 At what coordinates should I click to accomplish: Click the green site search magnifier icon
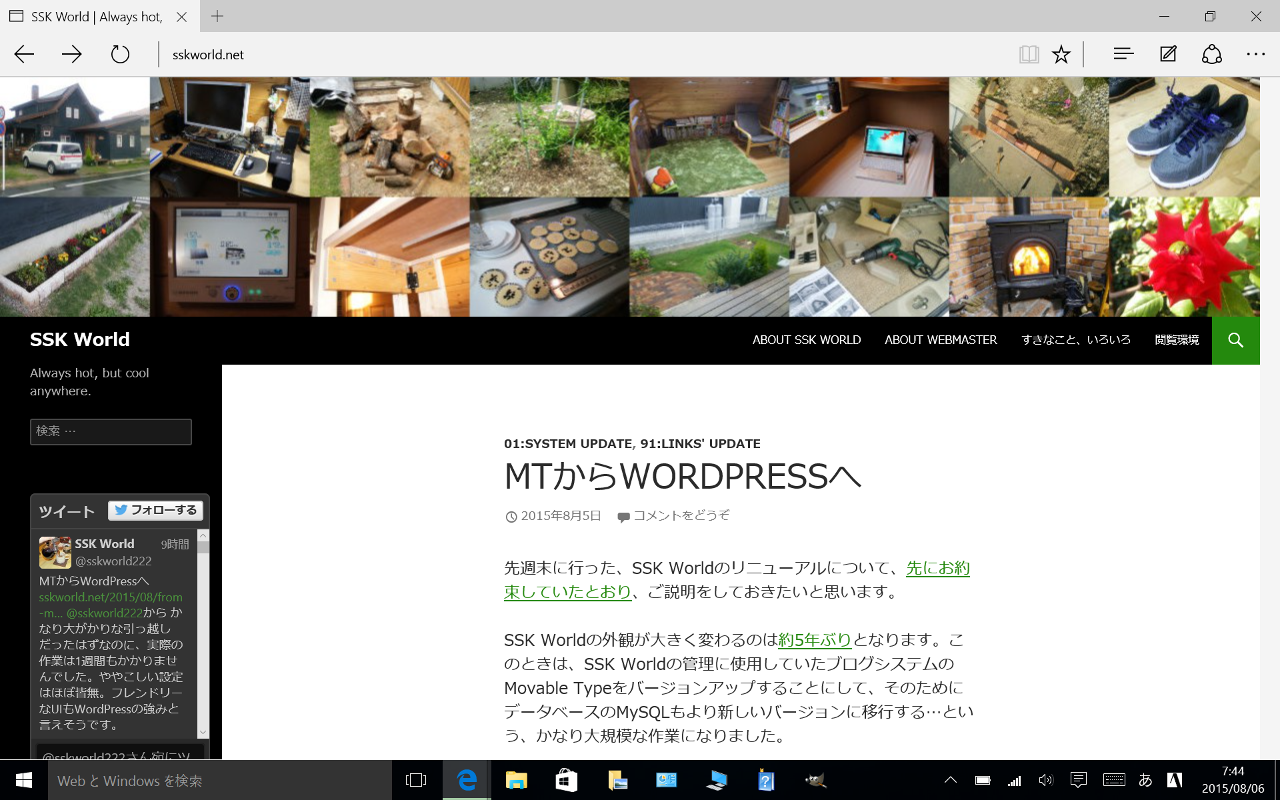coord(1236,340)
